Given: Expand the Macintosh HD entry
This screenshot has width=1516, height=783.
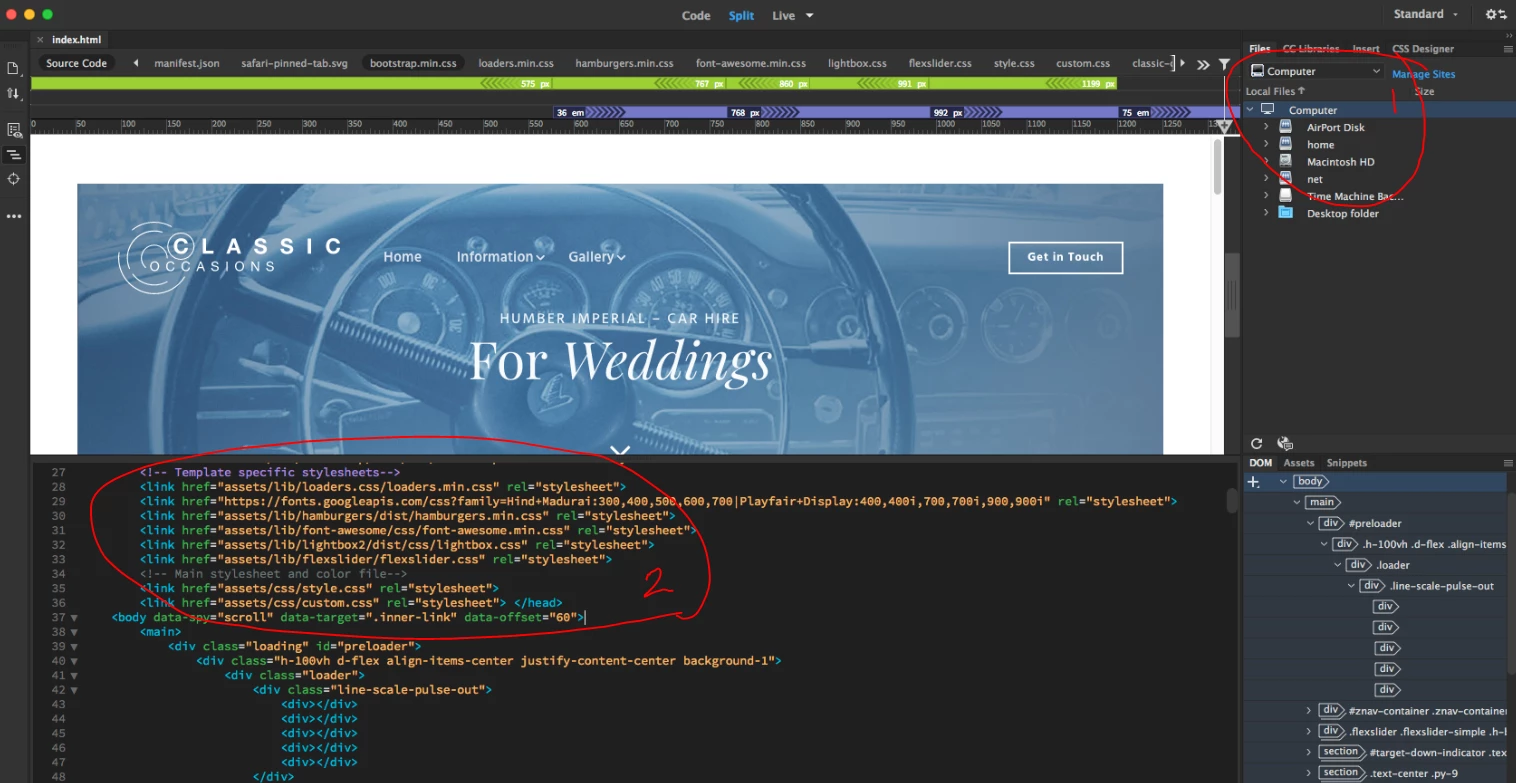Looking at the screenshot, I should (x=1266, y=161).
